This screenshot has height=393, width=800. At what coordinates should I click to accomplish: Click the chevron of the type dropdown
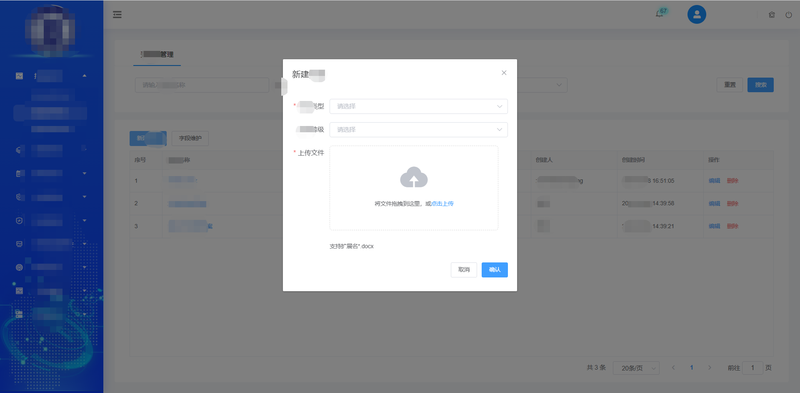point(499,106)
